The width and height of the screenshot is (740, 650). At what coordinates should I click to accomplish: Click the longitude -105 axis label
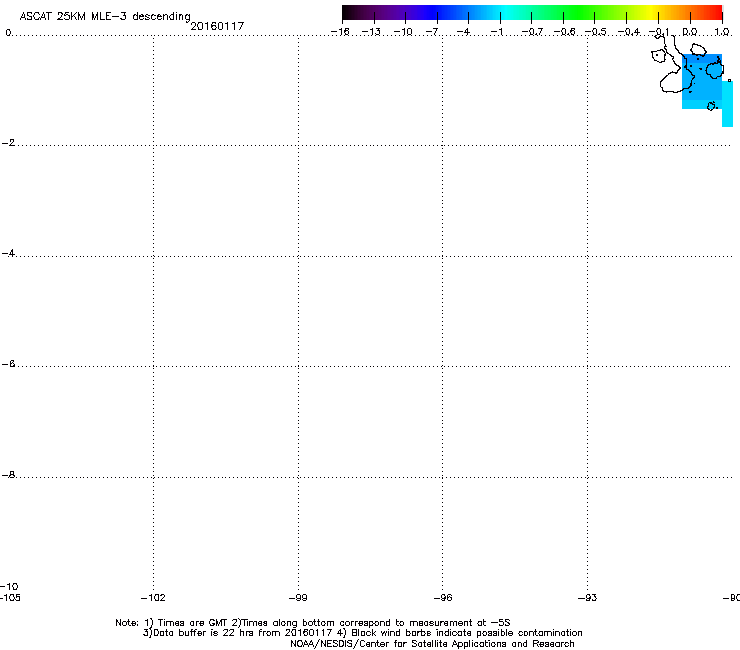pos(10,598)
